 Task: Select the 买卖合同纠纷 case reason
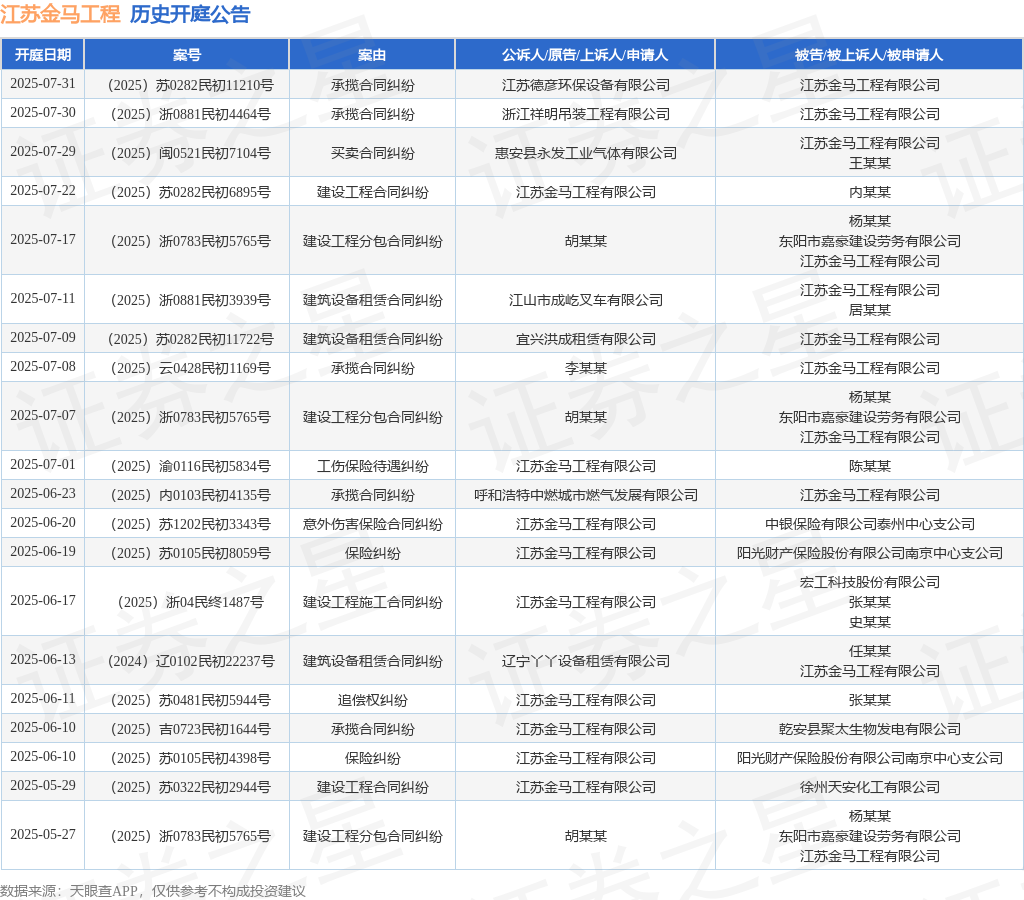coord(372,153)
